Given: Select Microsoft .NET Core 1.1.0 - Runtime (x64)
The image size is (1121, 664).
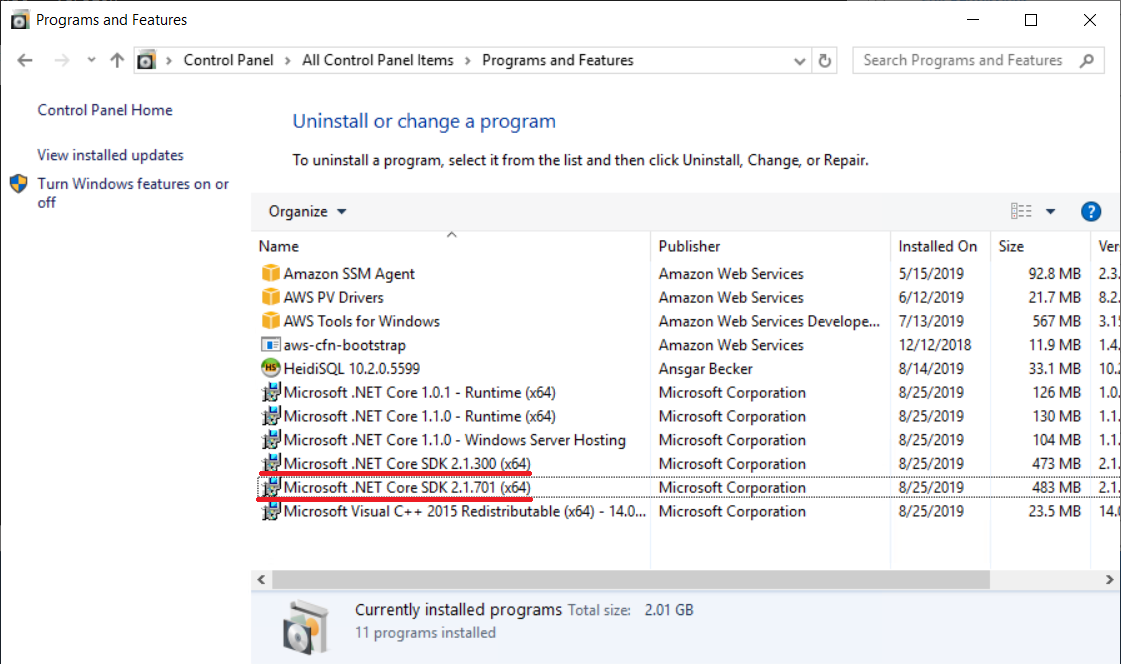Looking at the screenshot, I should (x=420, y=416).
